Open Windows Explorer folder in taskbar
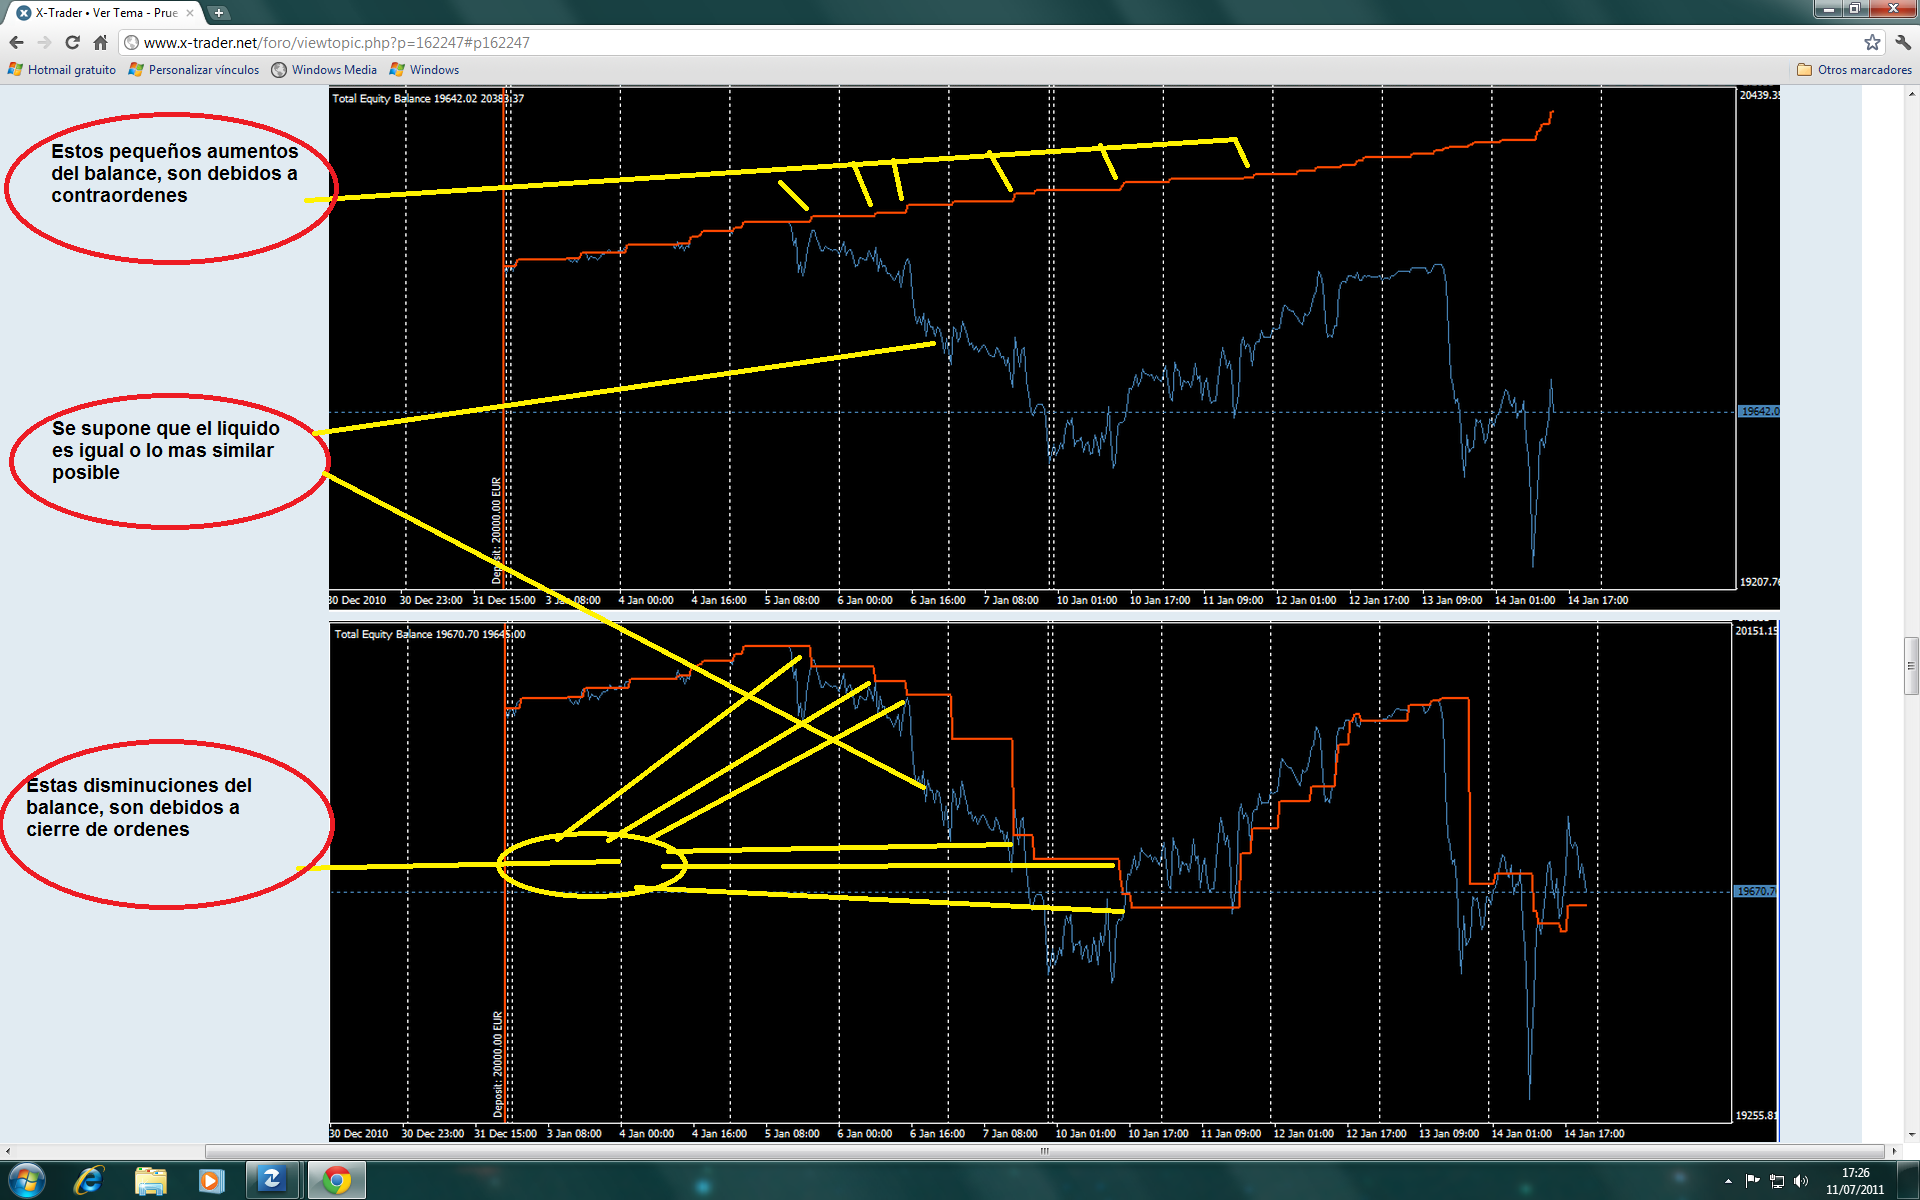This screenshot has width=1920, height=1200. tap(150, 1181)
